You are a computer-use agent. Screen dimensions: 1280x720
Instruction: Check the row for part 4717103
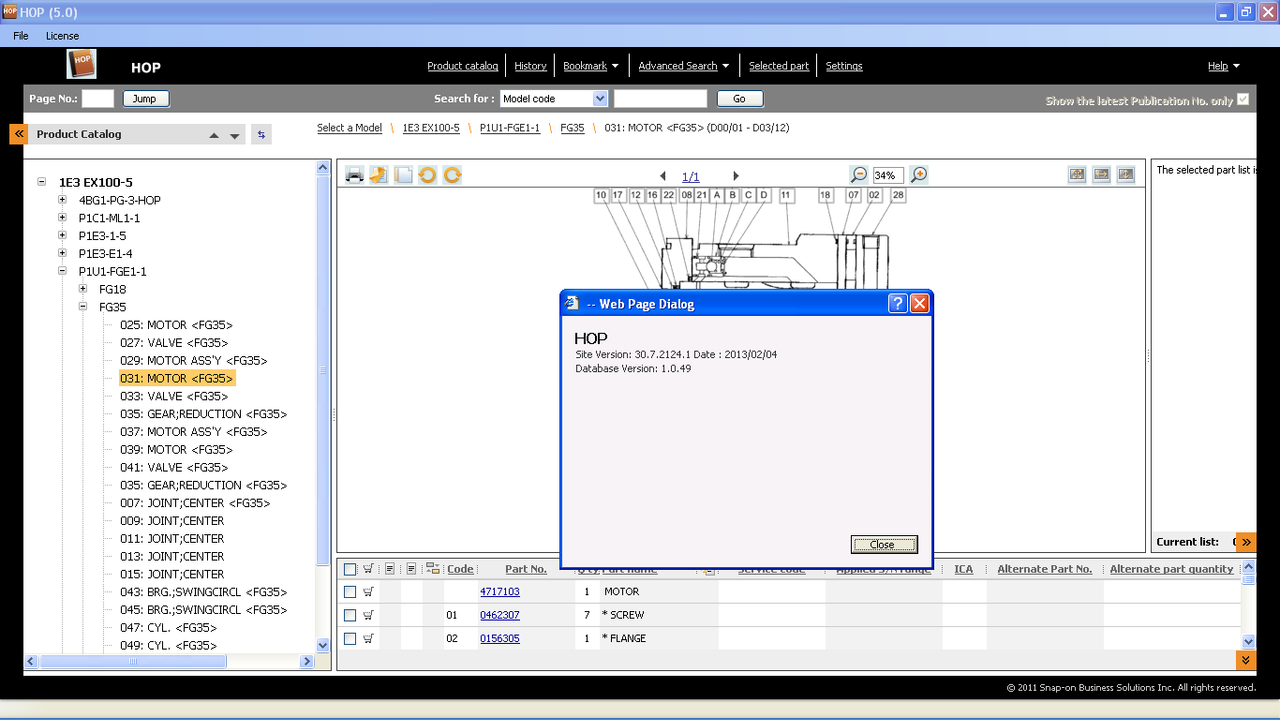(x=350, y=592)
